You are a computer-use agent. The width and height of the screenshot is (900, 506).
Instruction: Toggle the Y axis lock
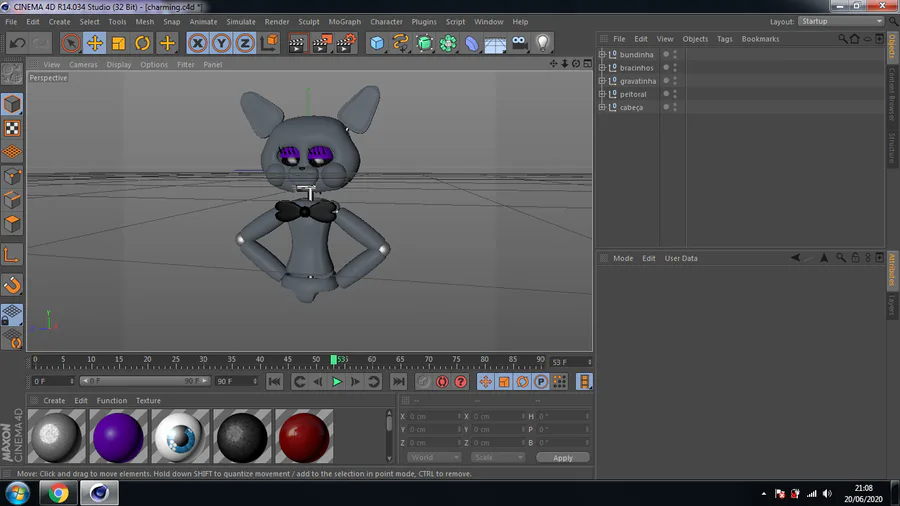tap(221, 43)
